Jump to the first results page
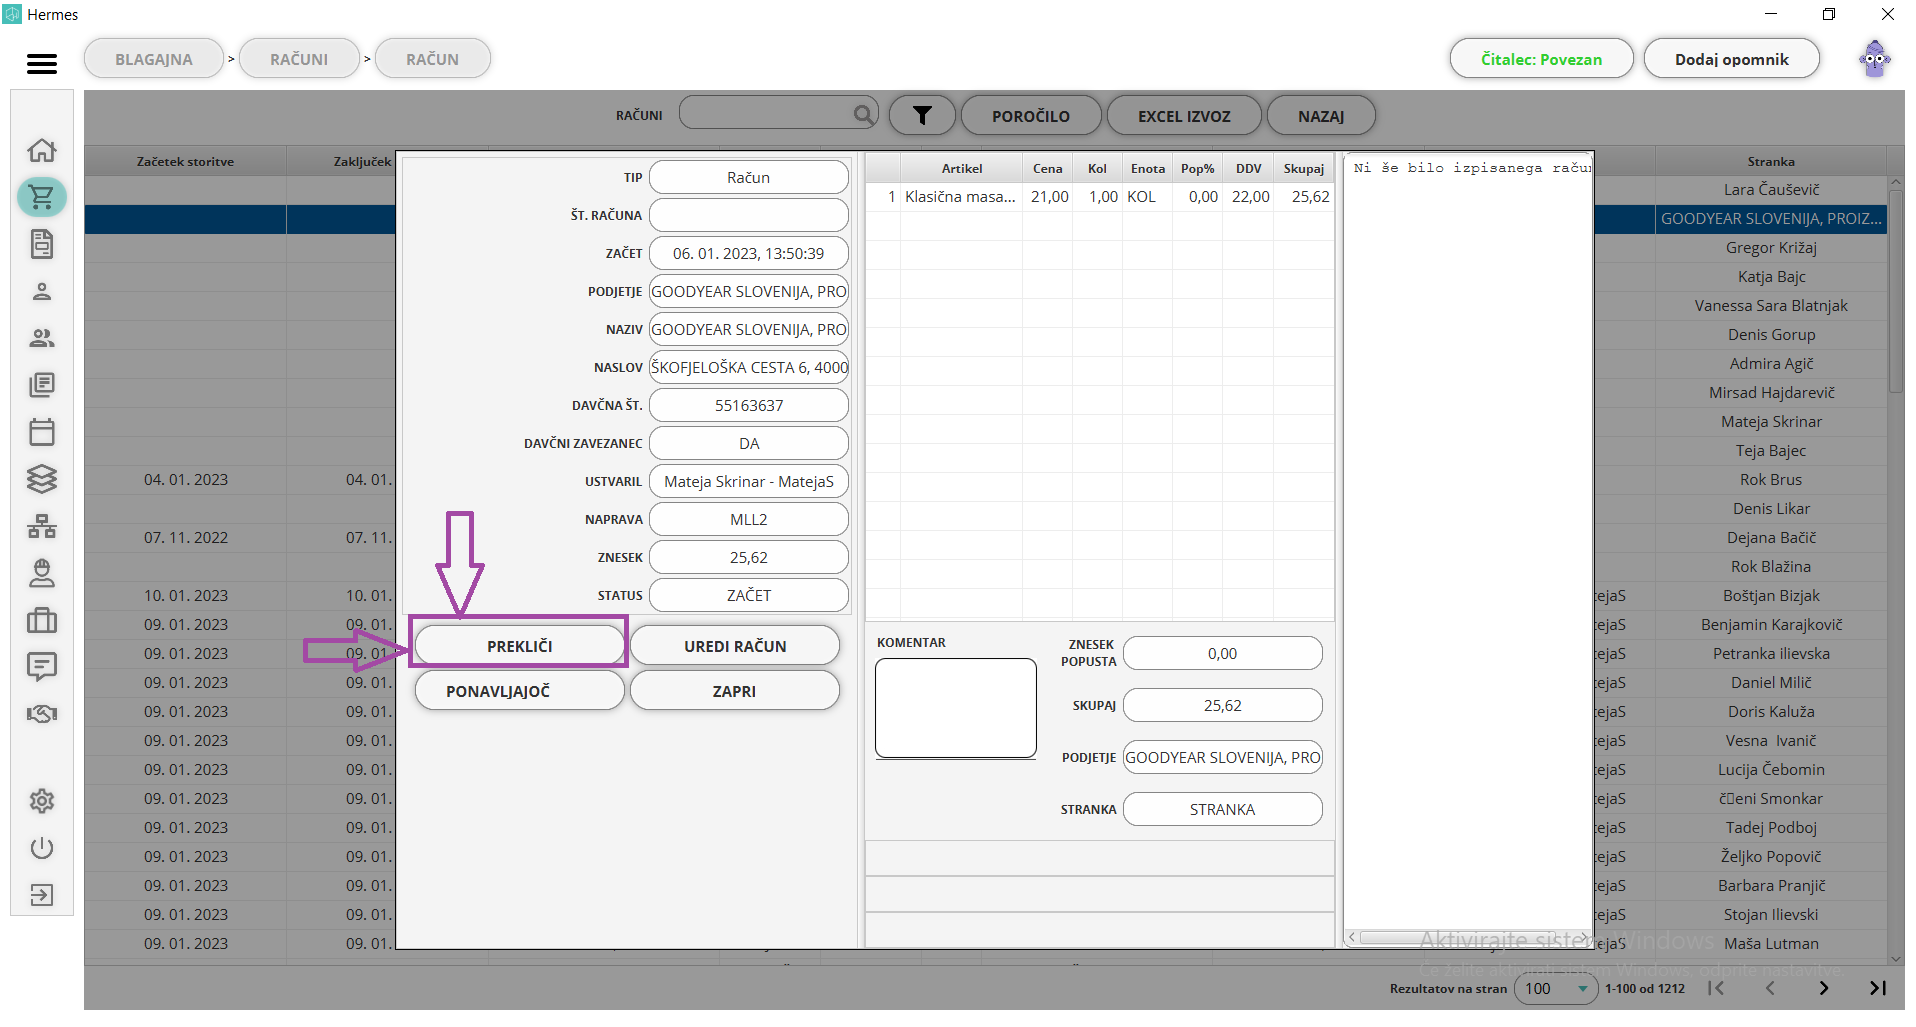The width and height of the screenshot is (1916, 1027). 1717,988
